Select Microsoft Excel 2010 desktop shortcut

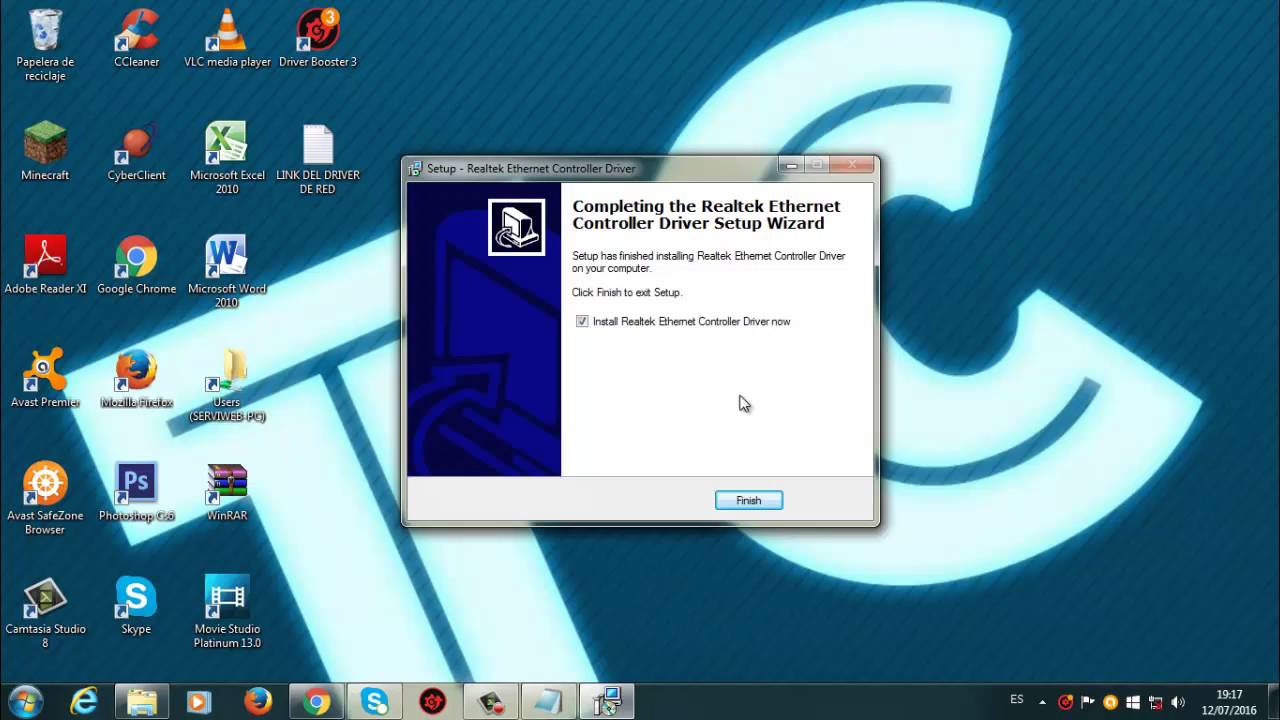click(x=227, y=159)
